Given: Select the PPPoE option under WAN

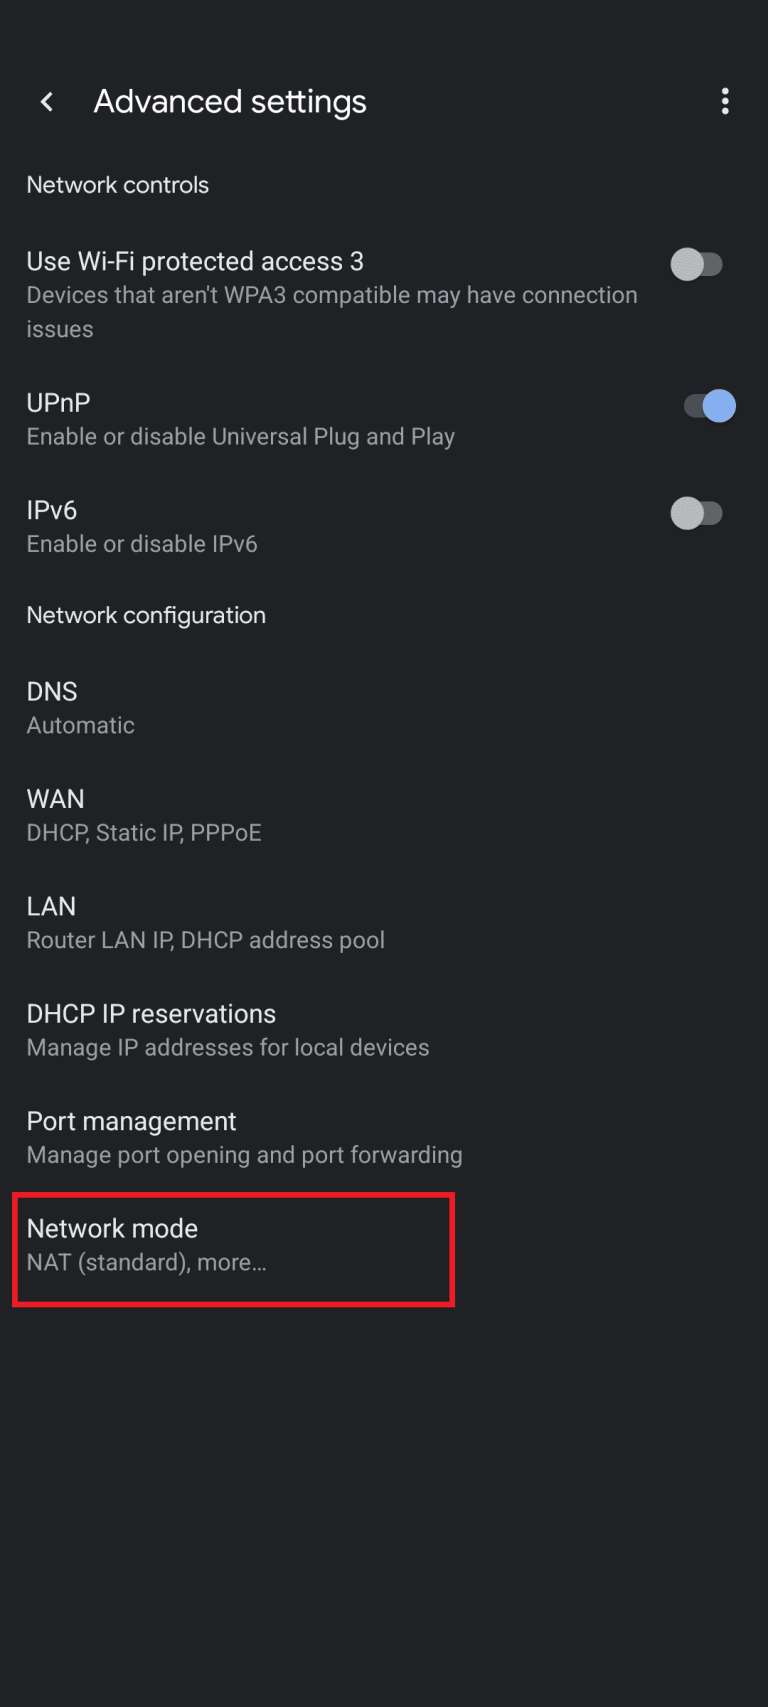Looking at the screenshot, I should [x=227, y=832].
